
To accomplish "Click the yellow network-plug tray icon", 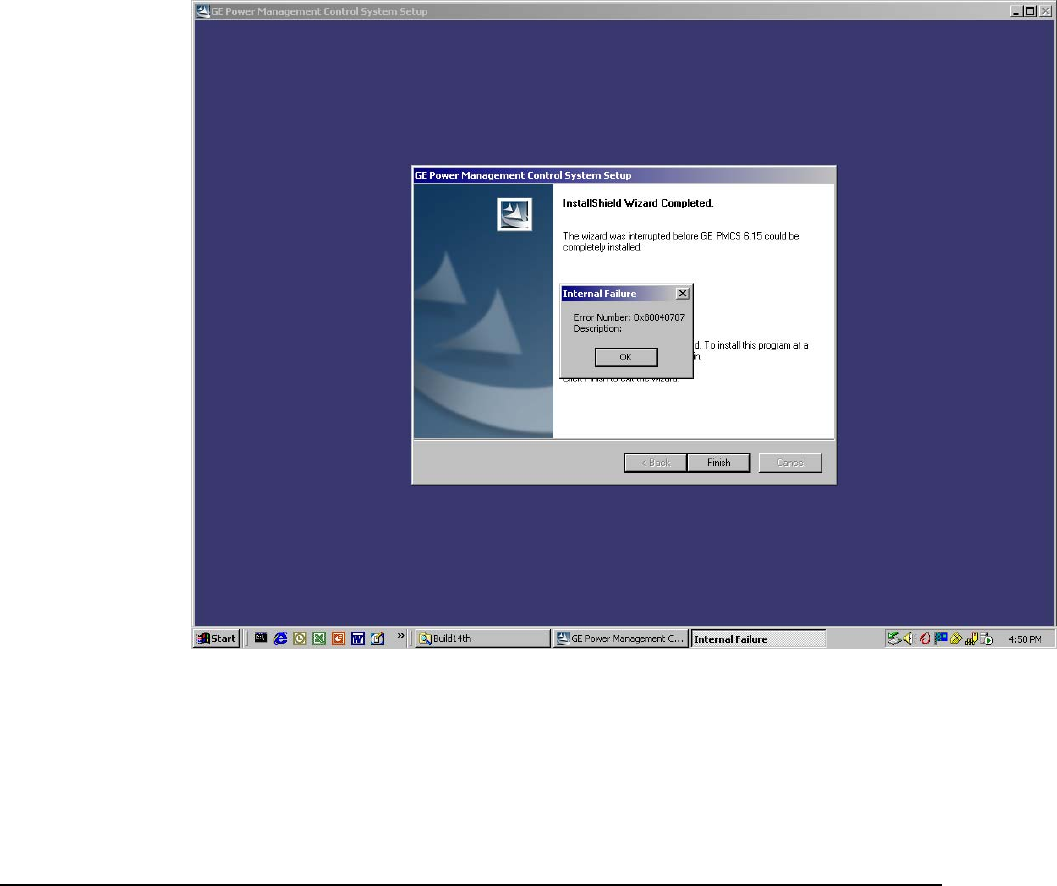I will (971, 639).
